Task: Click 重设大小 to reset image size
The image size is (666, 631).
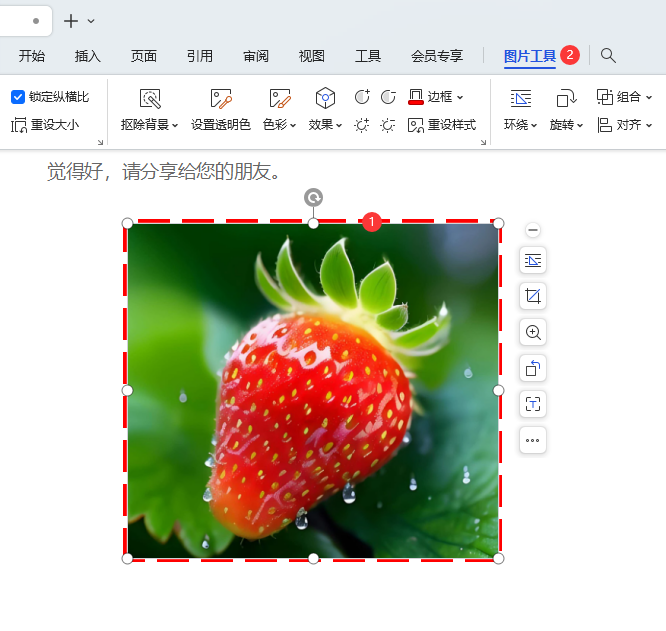Action: pos(45,125)
